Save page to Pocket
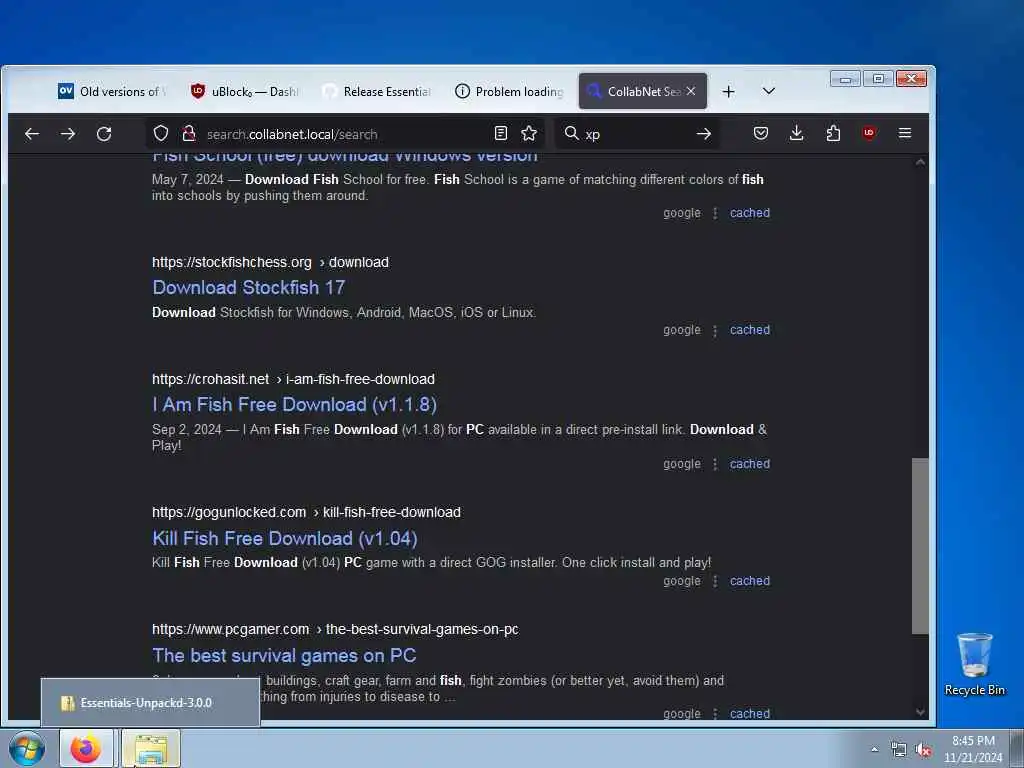The width and height of the screenshot is (1024, 768). [761, 133]
